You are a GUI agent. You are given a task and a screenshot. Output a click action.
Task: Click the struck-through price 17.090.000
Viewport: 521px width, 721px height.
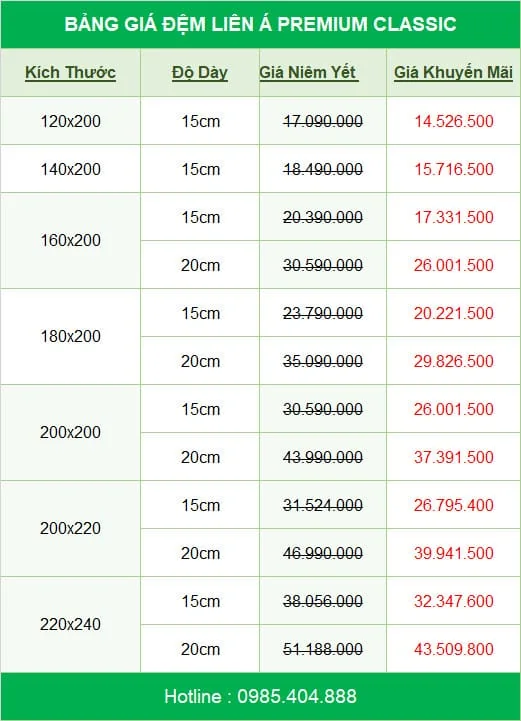[323, 121]
